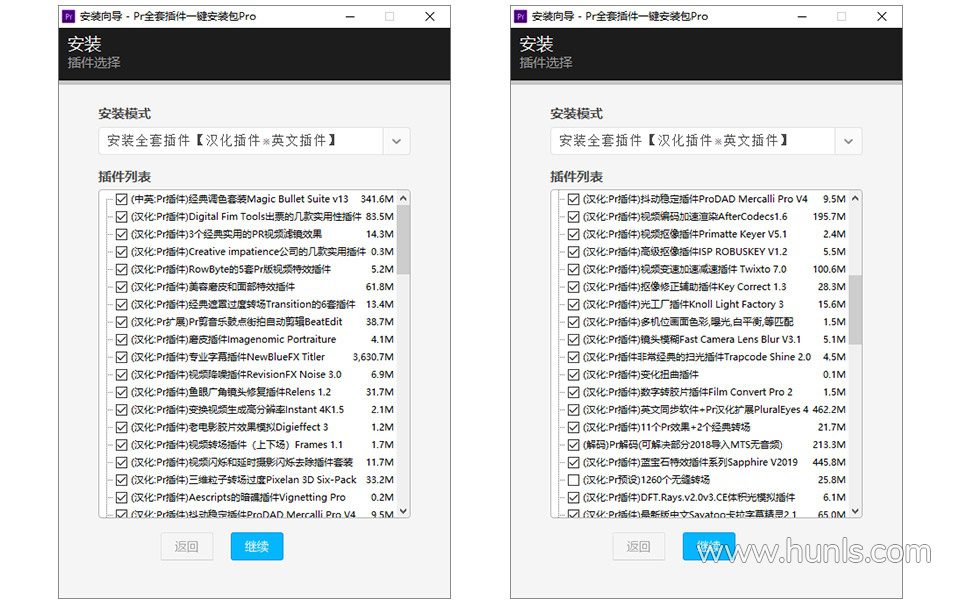Select the 11个Pr效果+2个经典转场 row

707,427
